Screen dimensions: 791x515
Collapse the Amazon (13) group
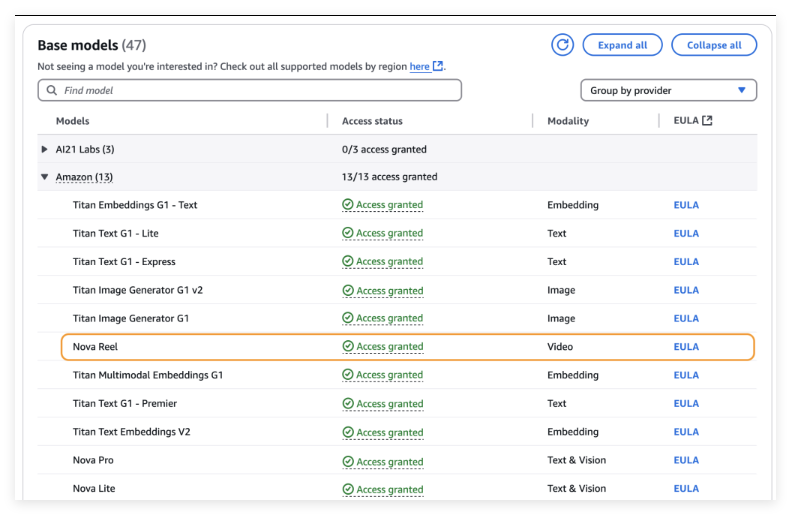click(44, 177)
